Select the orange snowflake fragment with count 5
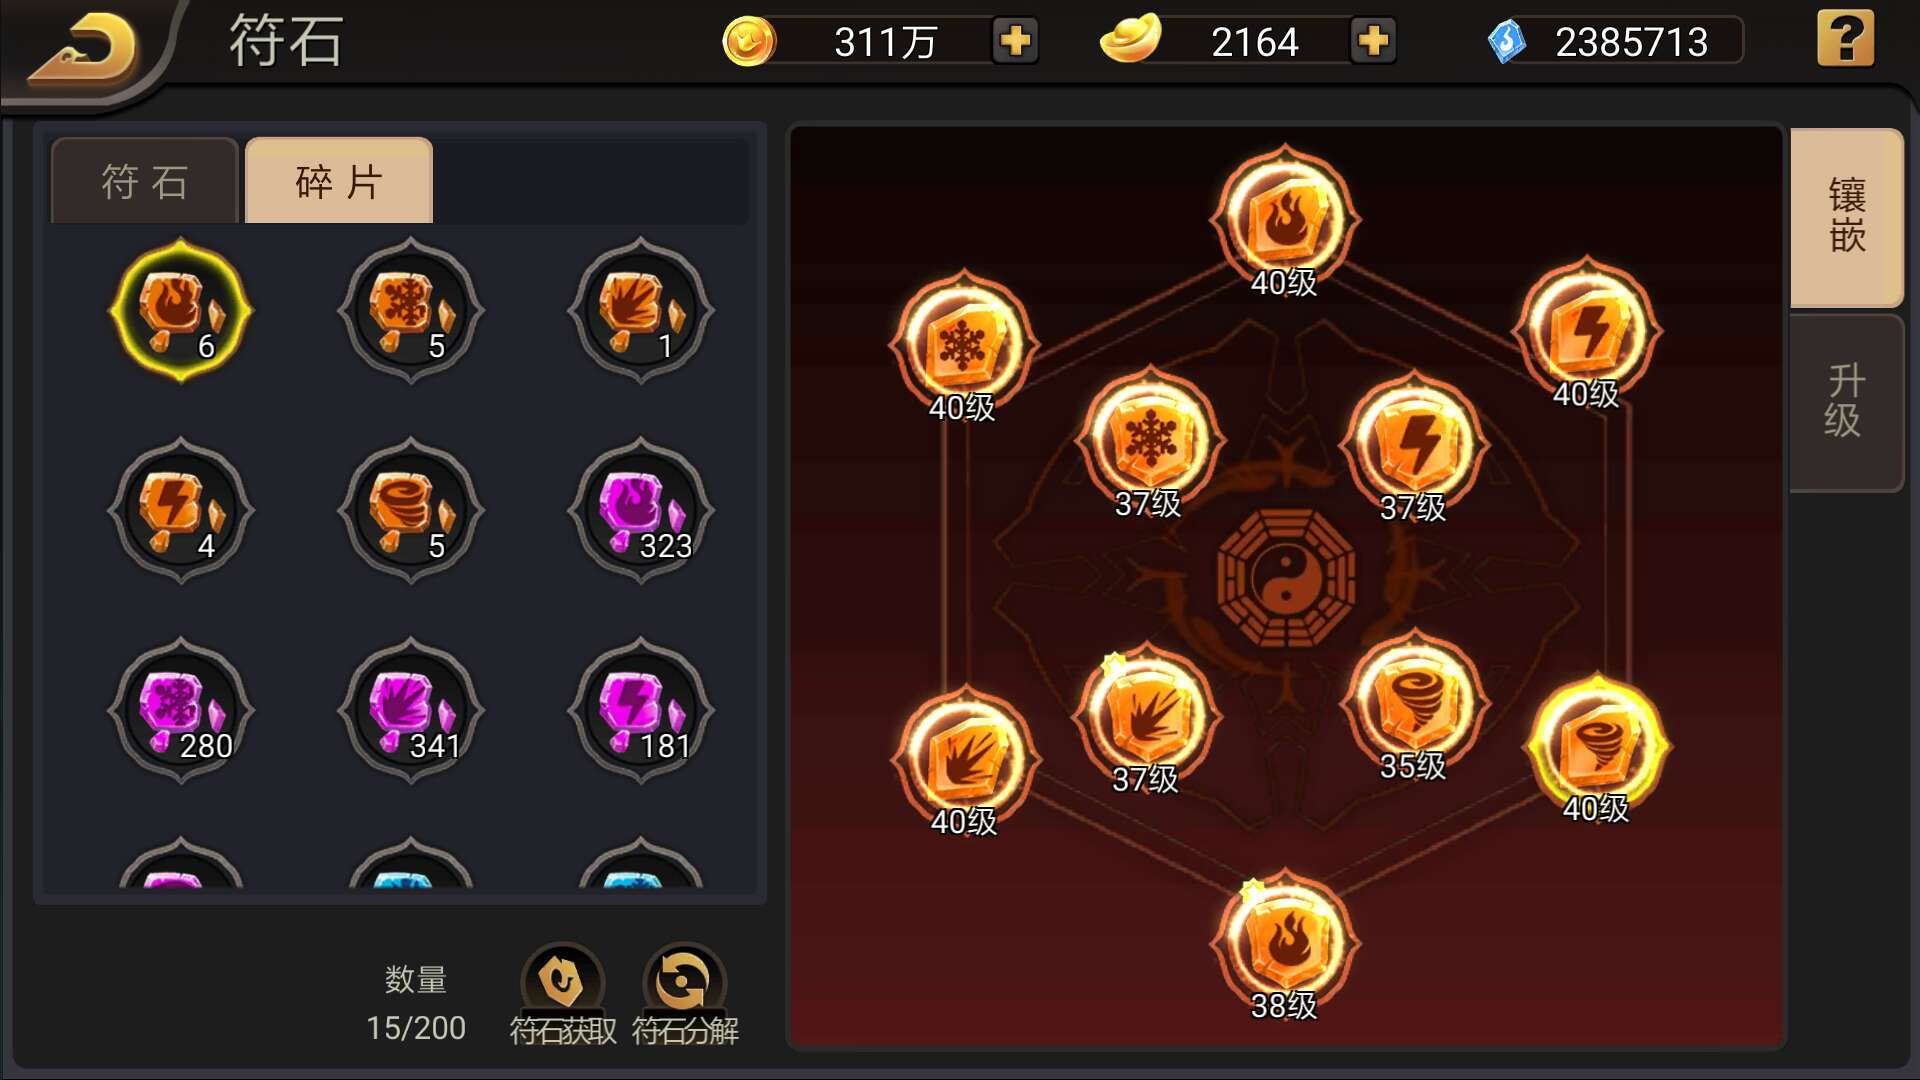 (x=411, y=310)
